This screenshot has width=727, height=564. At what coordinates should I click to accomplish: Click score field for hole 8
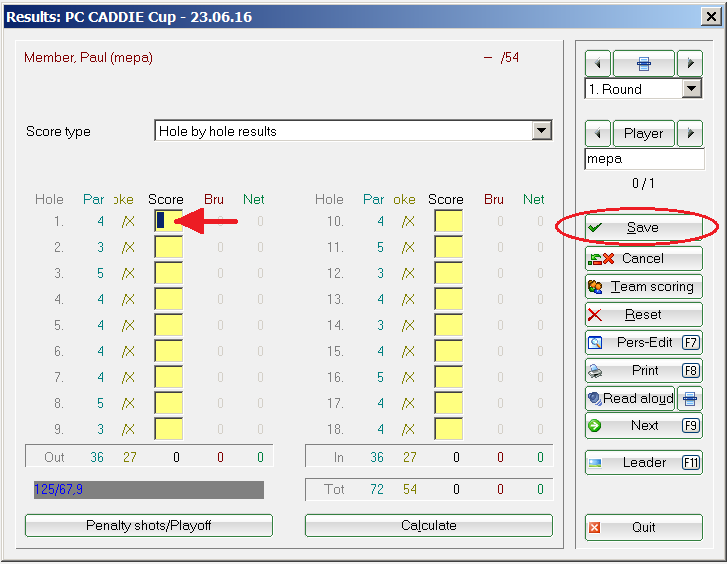[x=169, y=403]
